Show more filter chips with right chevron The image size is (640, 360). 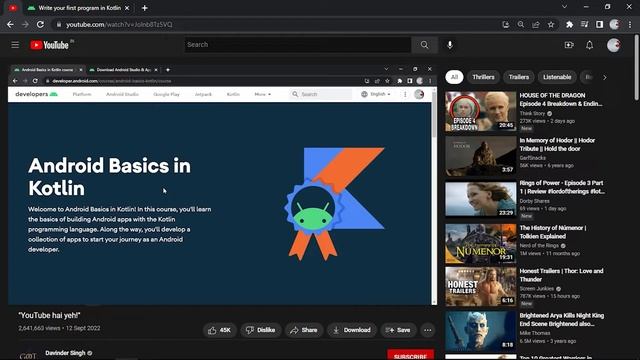tap(604, 77)
